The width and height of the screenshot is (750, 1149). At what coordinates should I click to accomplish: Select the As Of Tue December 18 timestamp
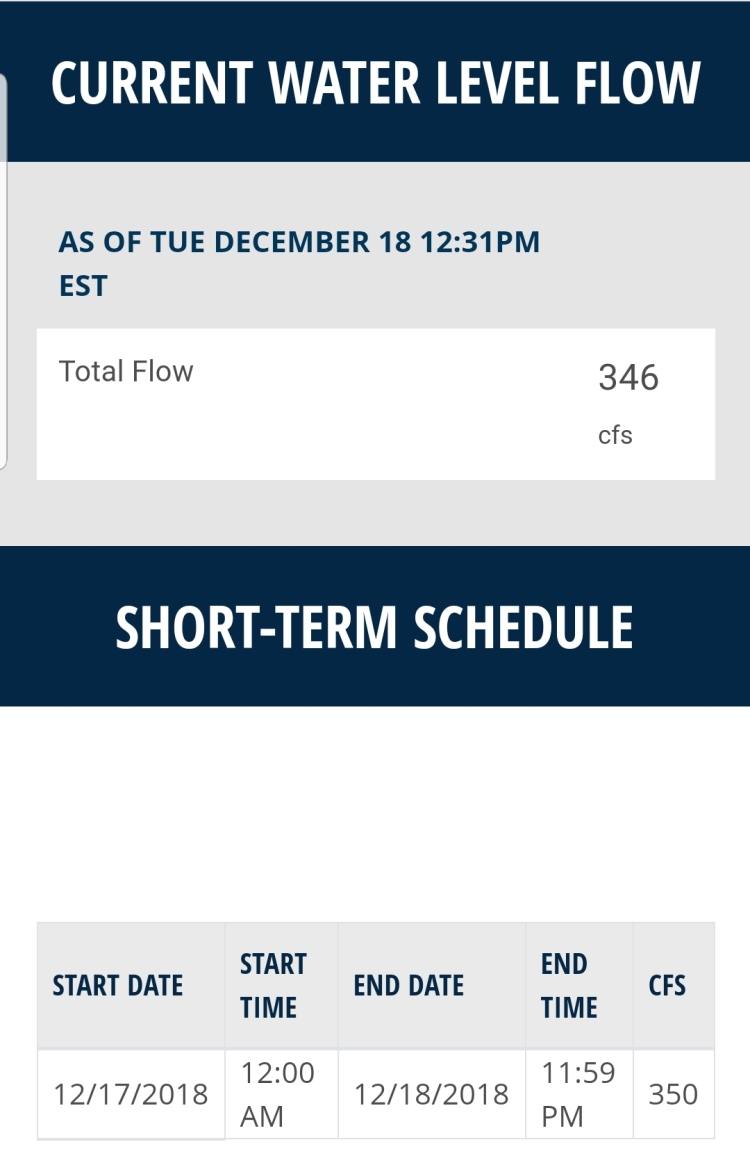click(299, 264)
